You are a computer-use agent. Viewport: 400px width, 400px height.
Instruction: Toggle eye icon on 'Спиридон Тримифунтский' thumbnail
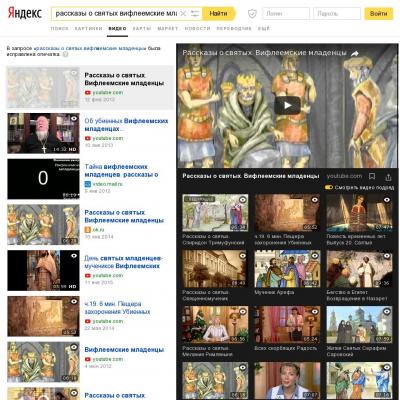click(243, 200)
